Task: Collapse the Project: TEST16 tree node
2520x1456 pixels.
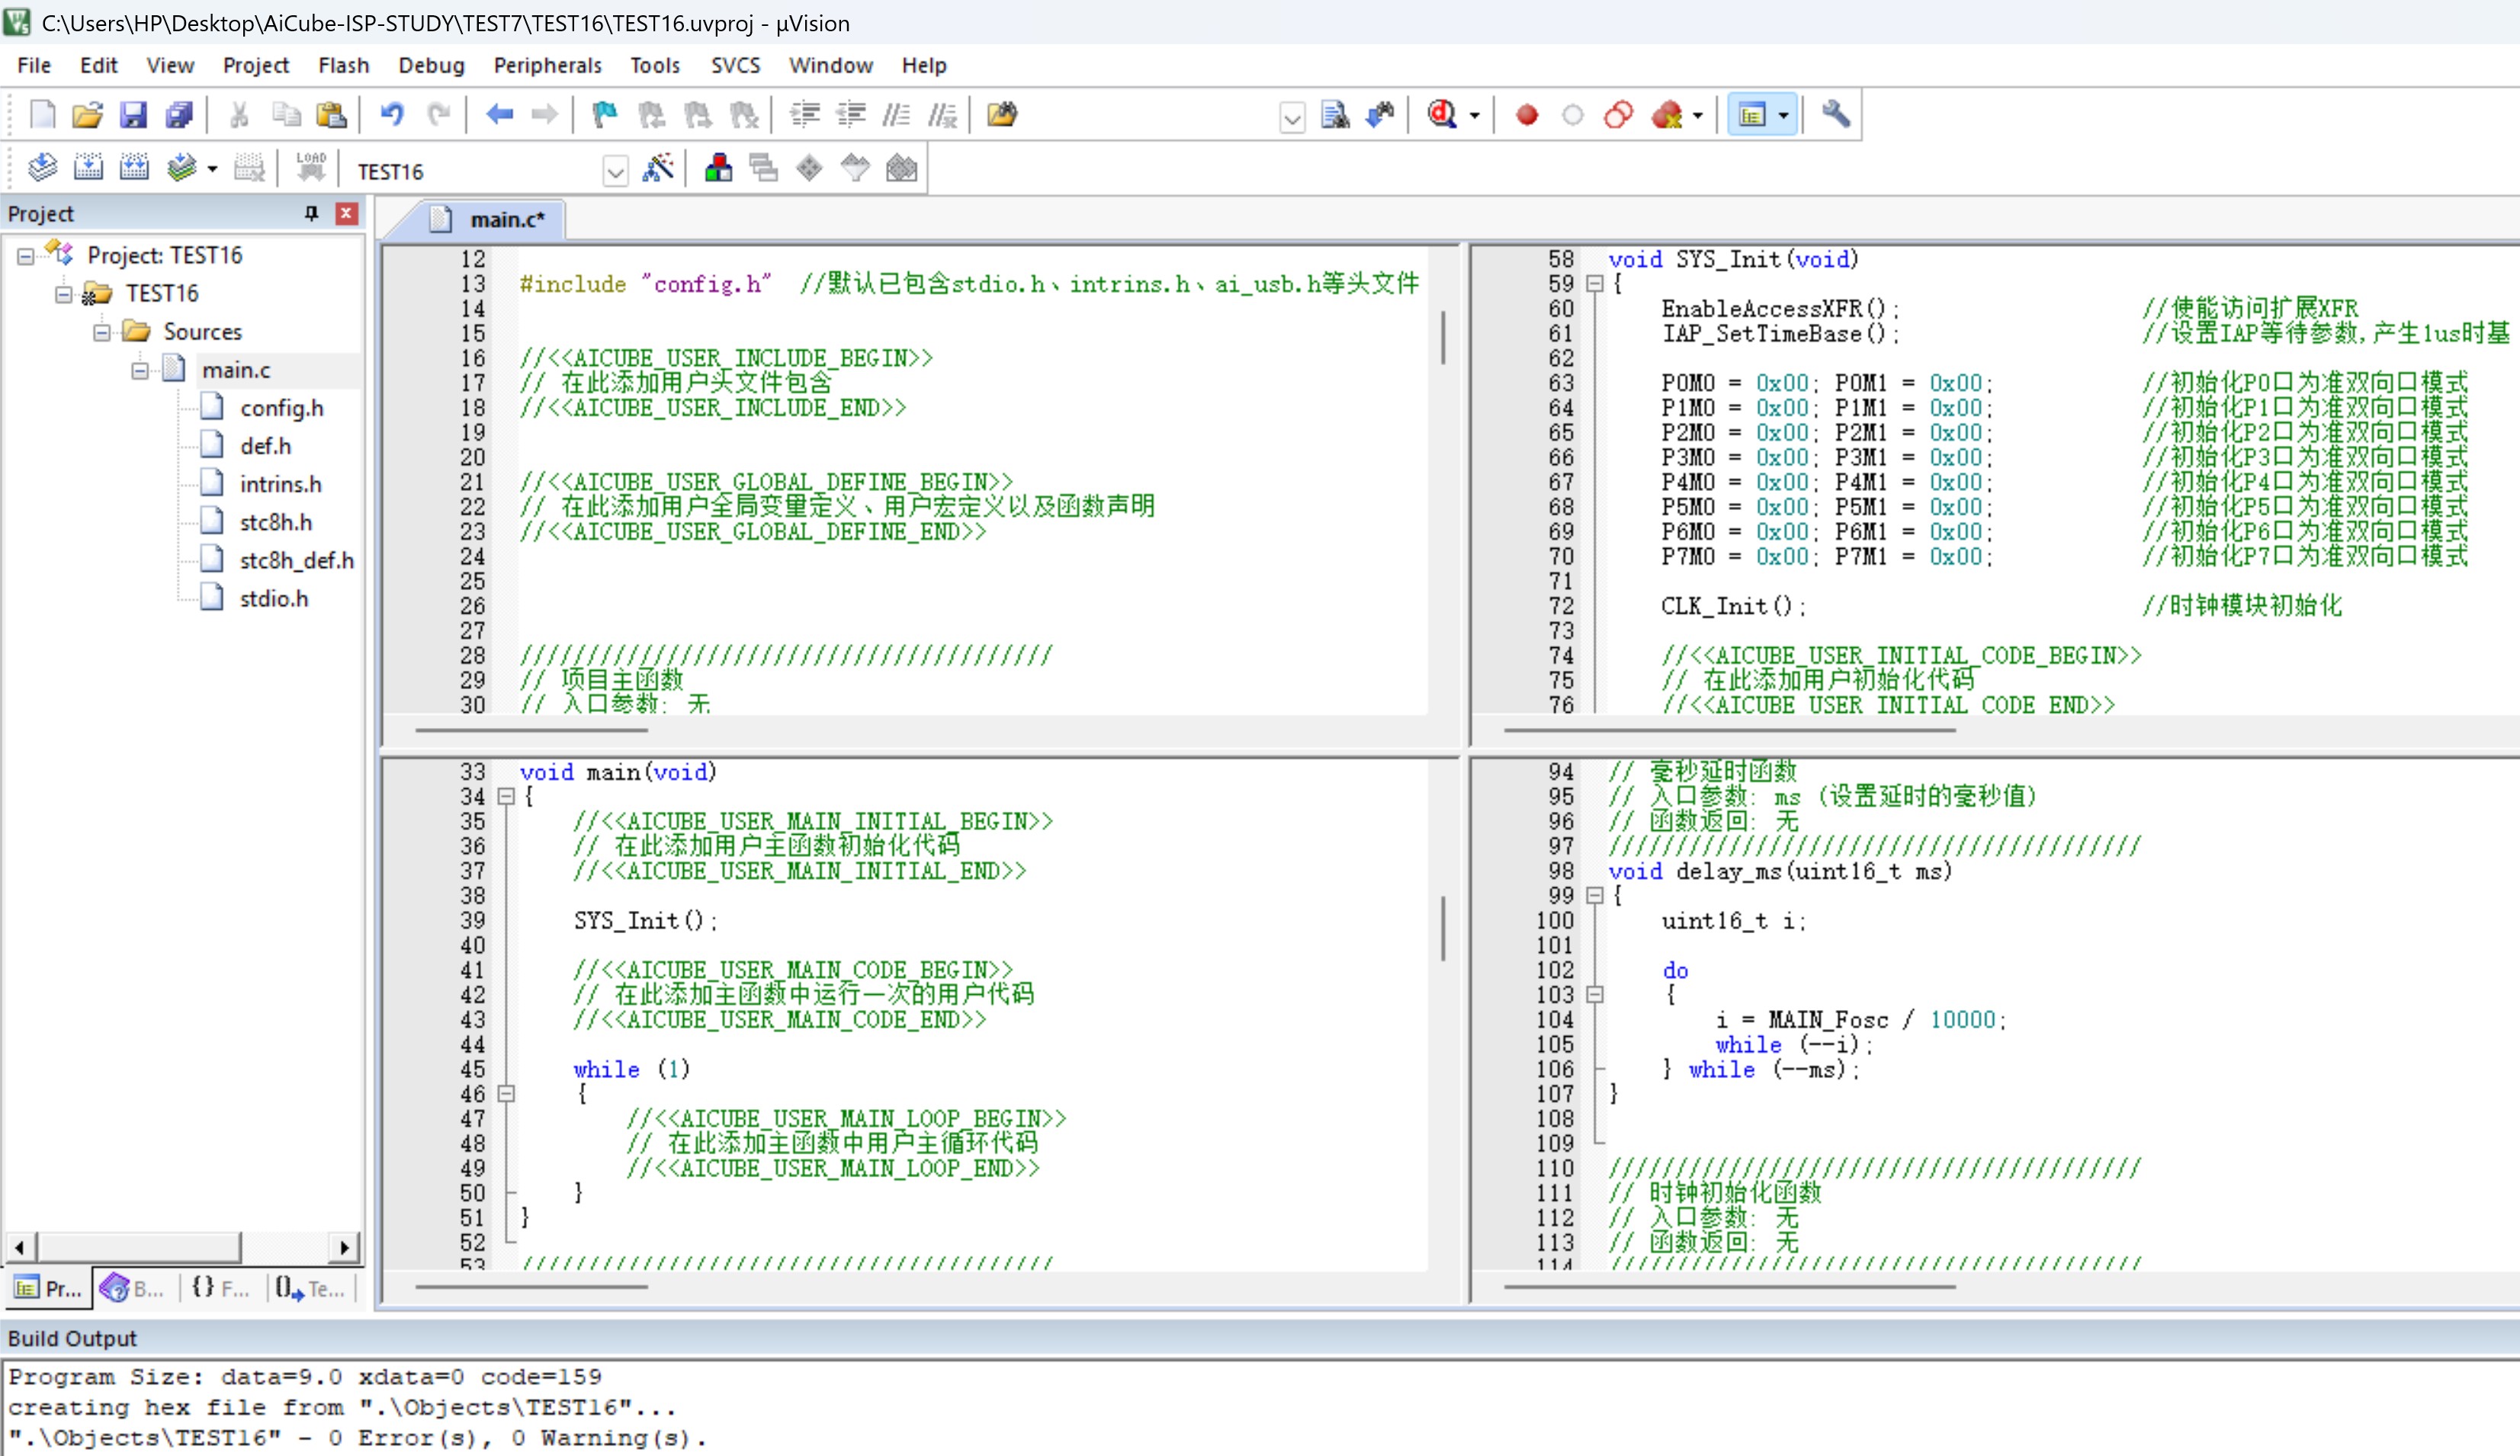Action: (x=25, y=256)
